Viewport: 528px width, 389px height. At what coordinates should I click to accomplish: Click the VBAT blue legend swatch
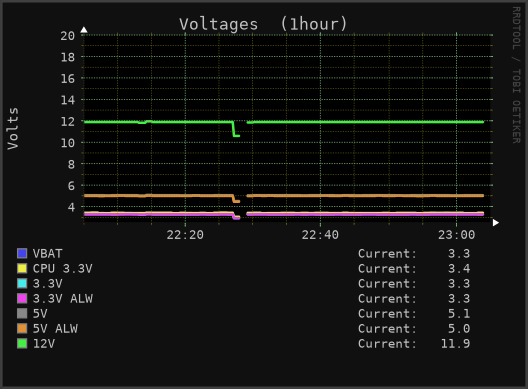point(22,253)
